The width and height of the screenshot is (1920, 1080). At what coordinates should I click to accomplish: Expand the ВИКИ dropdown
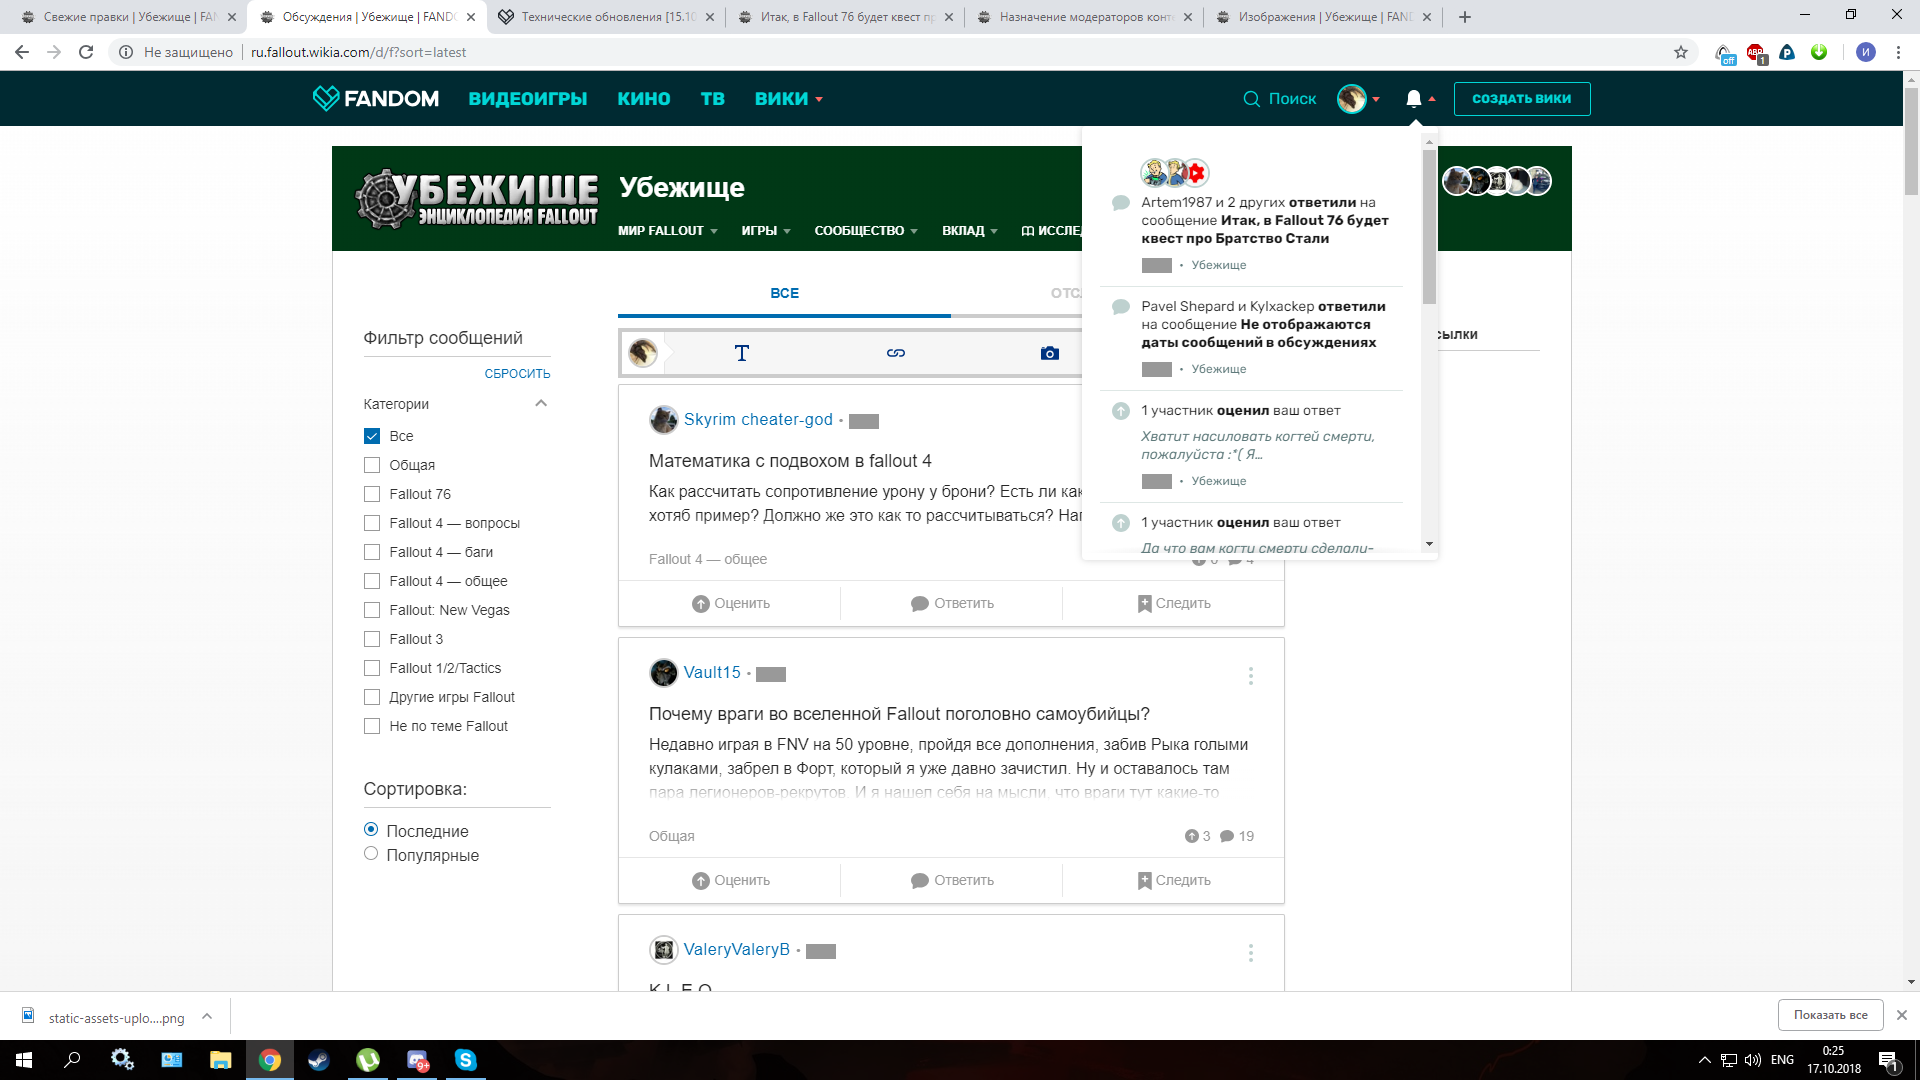(x=788, y=99)
